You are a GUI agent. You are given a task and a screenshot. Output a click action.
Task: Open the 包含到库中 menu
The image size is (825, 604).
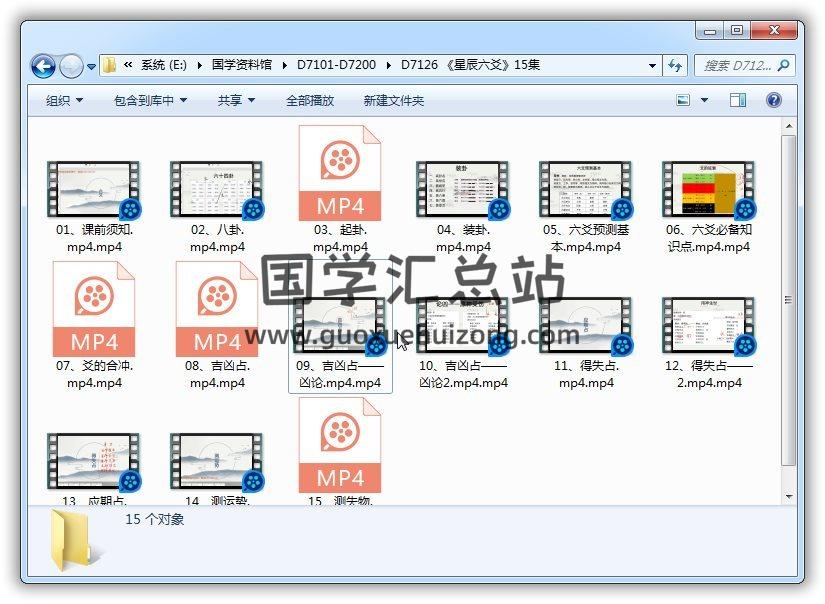coord(150,100)
